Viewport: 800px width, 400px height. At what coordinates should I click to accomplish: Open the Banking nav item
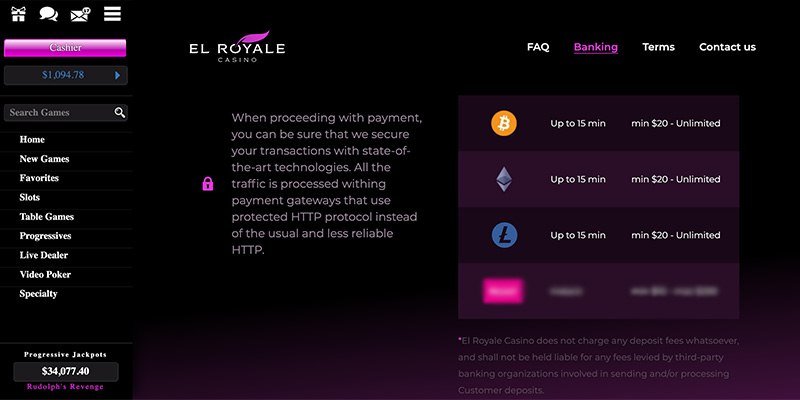(595, 47)
